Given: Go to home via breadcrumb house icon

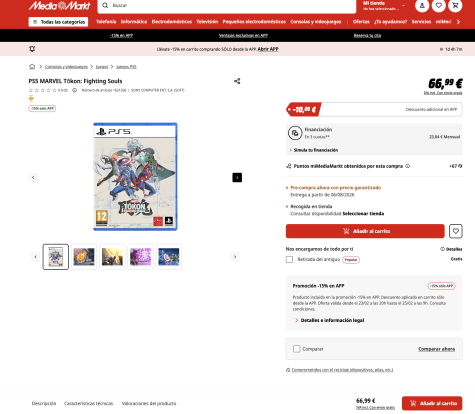Looking at the screenshot, I should pyautogui.click(x=32, y=67).
